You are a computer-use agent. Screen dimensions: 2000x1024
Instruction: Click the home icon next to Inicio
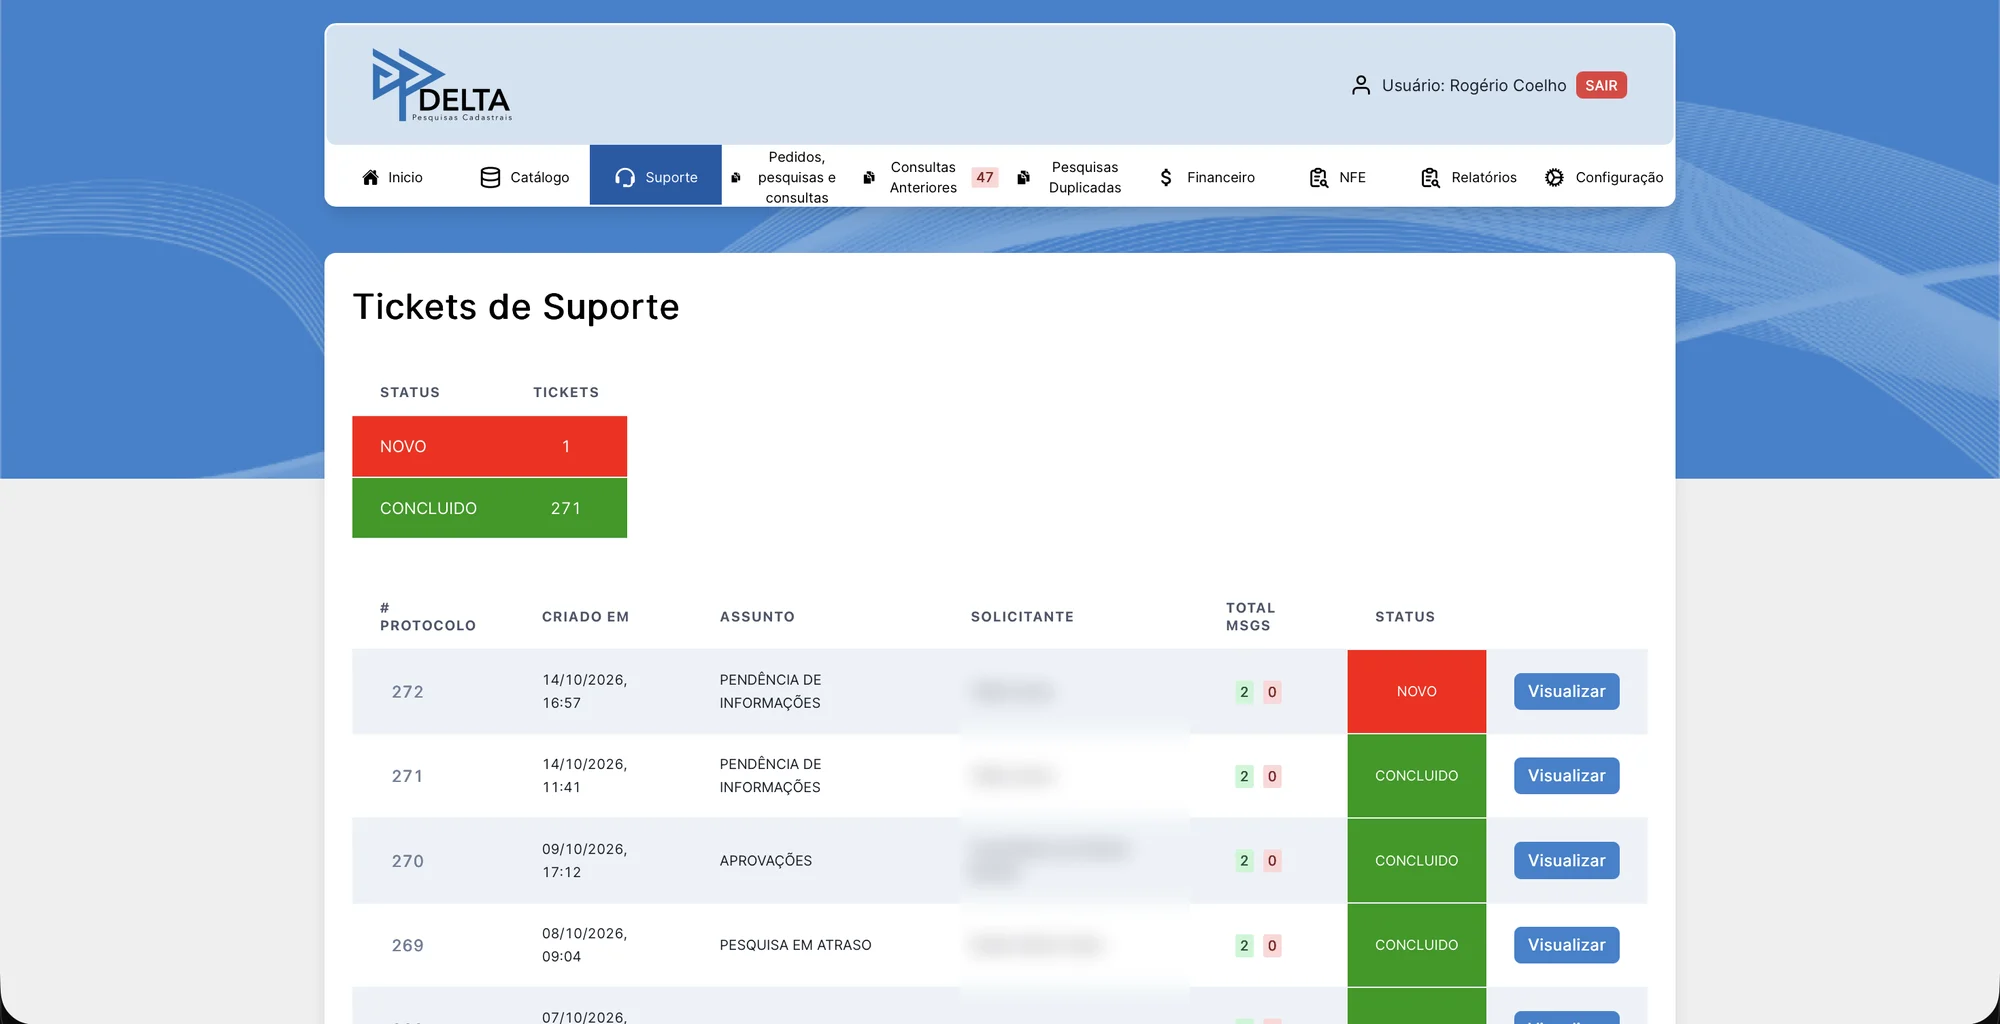(370, 177)
